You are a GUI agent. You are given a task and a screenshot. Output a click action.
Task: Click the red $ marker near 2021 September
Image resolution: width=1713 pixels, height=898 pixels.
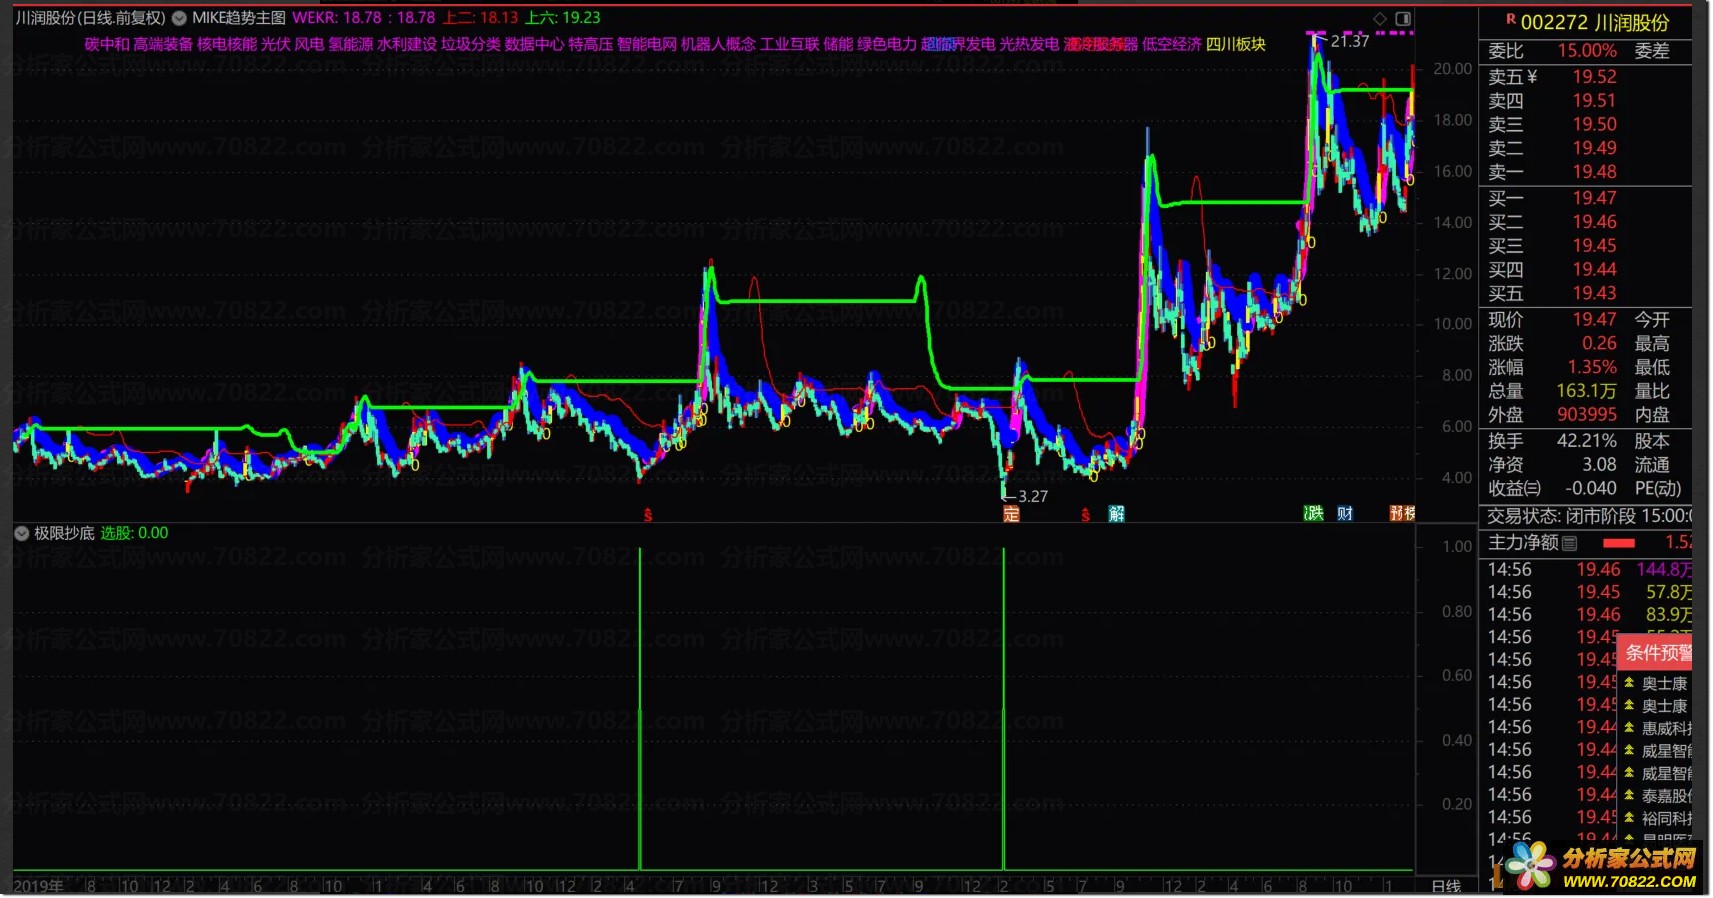point(648,515)
